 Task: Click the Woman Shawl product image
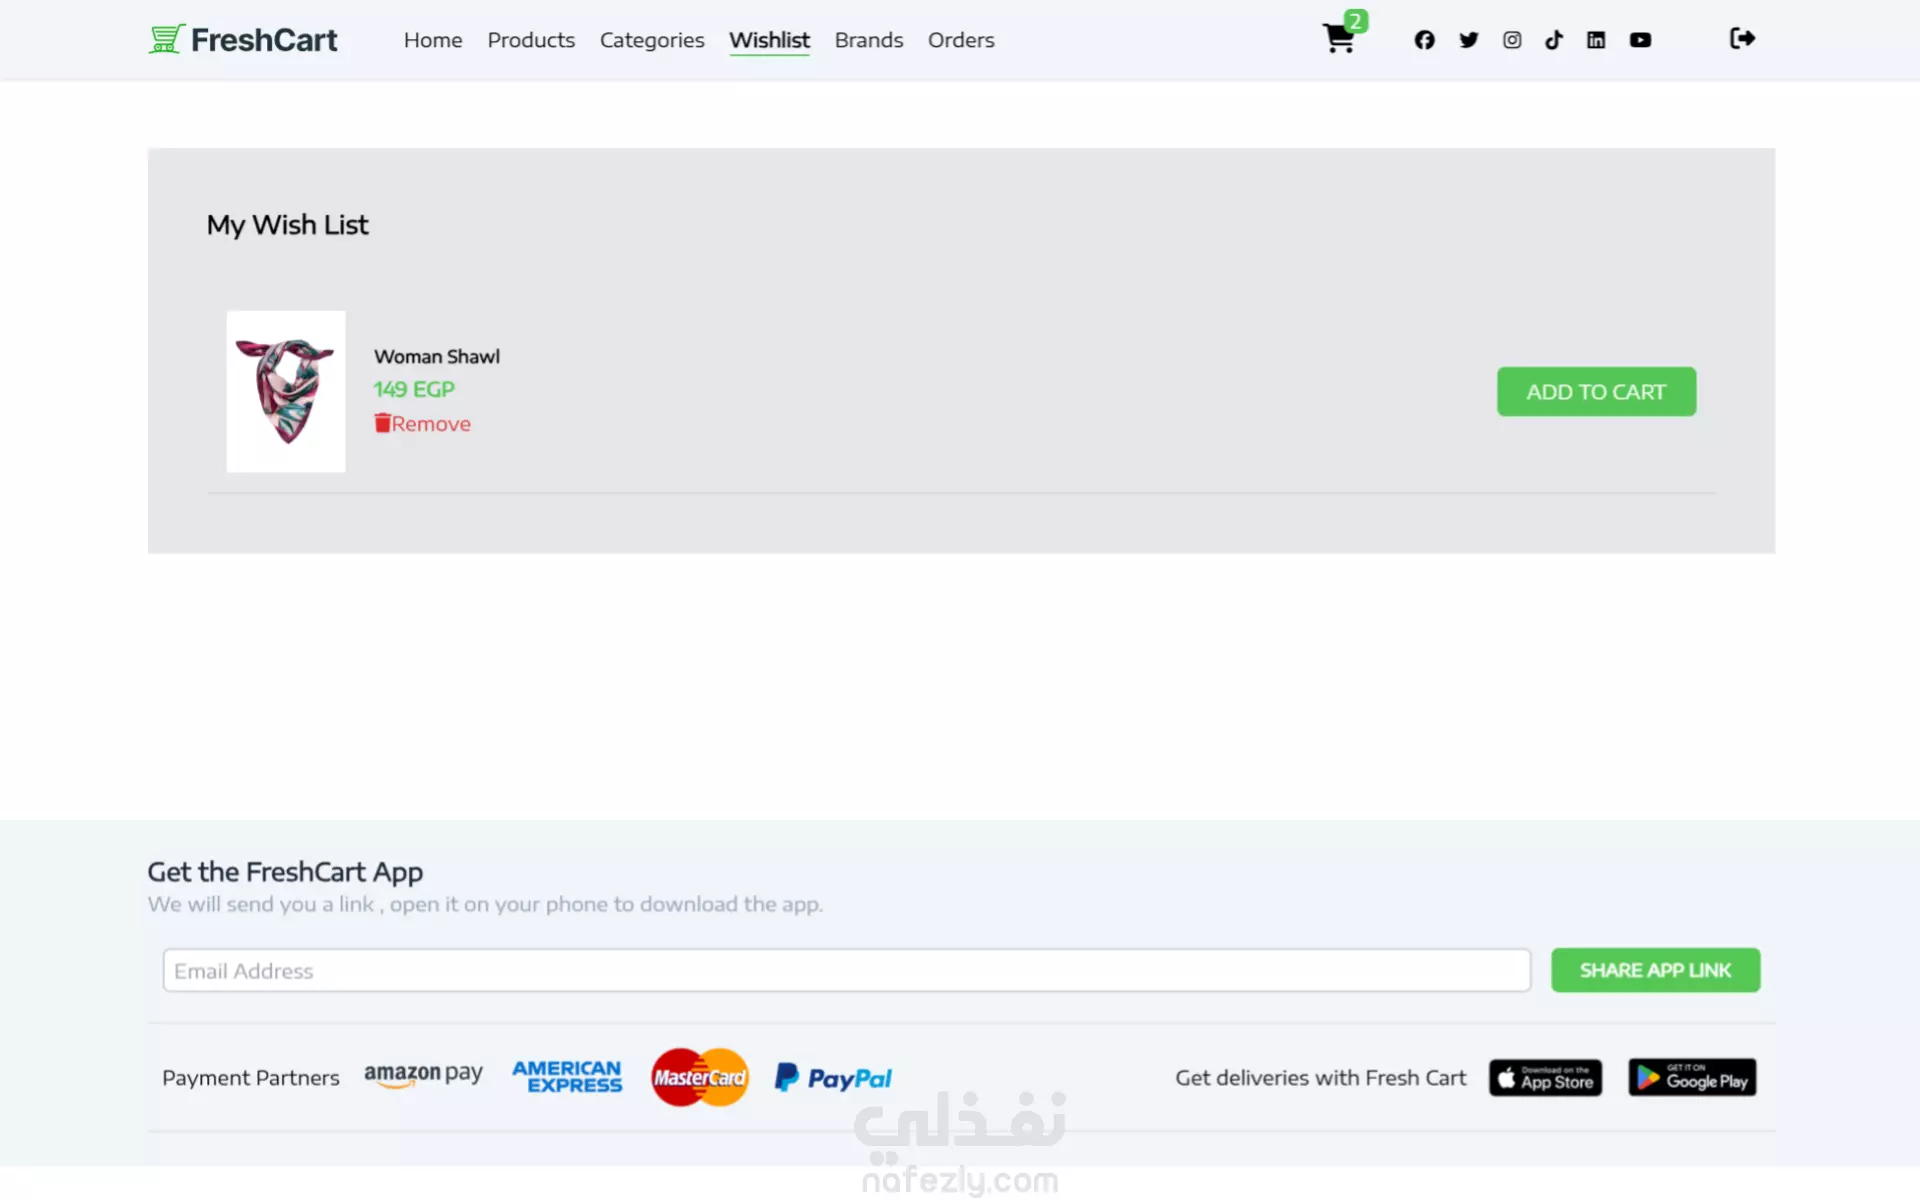click(286, 391)
